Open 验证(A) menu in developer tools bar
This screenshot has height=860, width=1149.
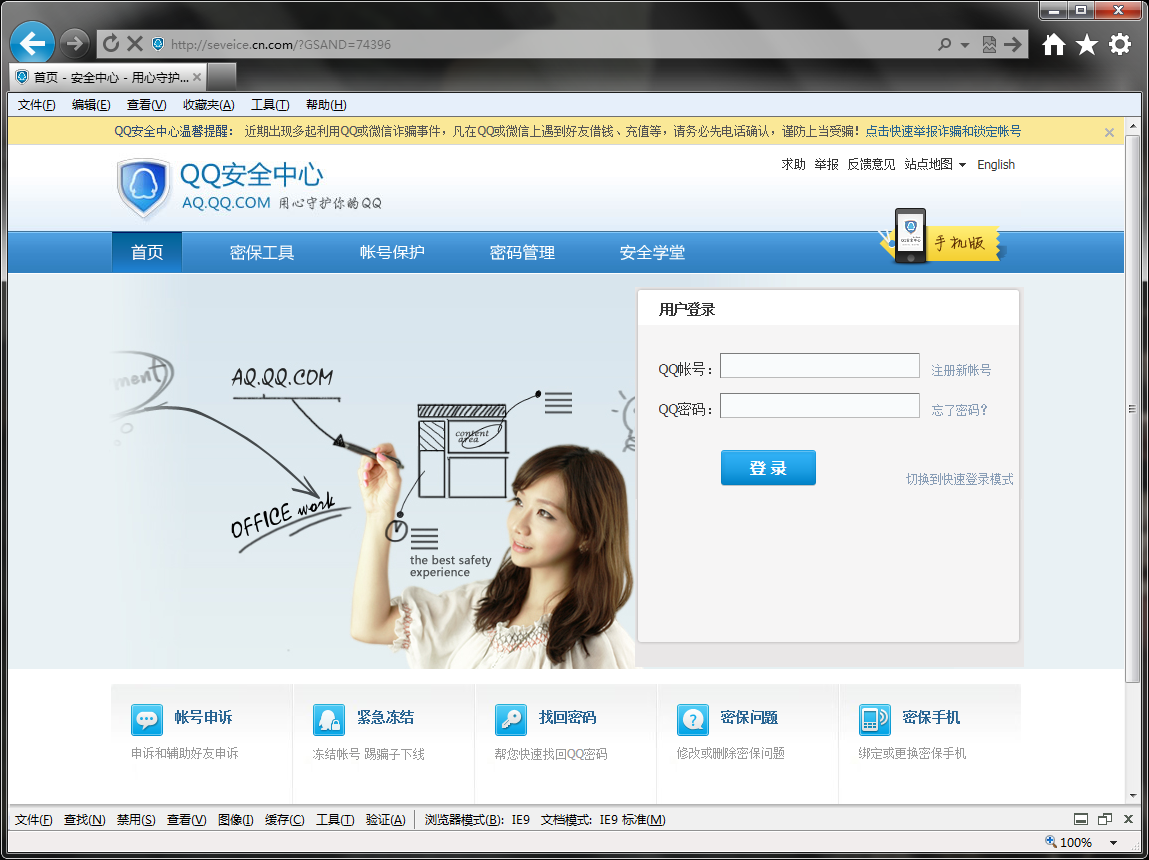[385, 820]
